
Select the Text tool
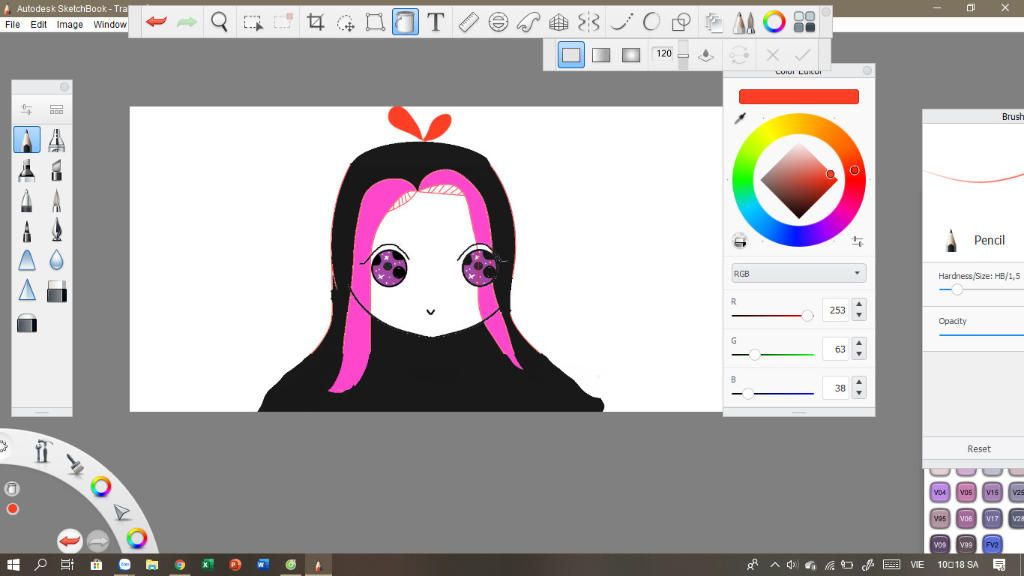[x=436, y=22]
